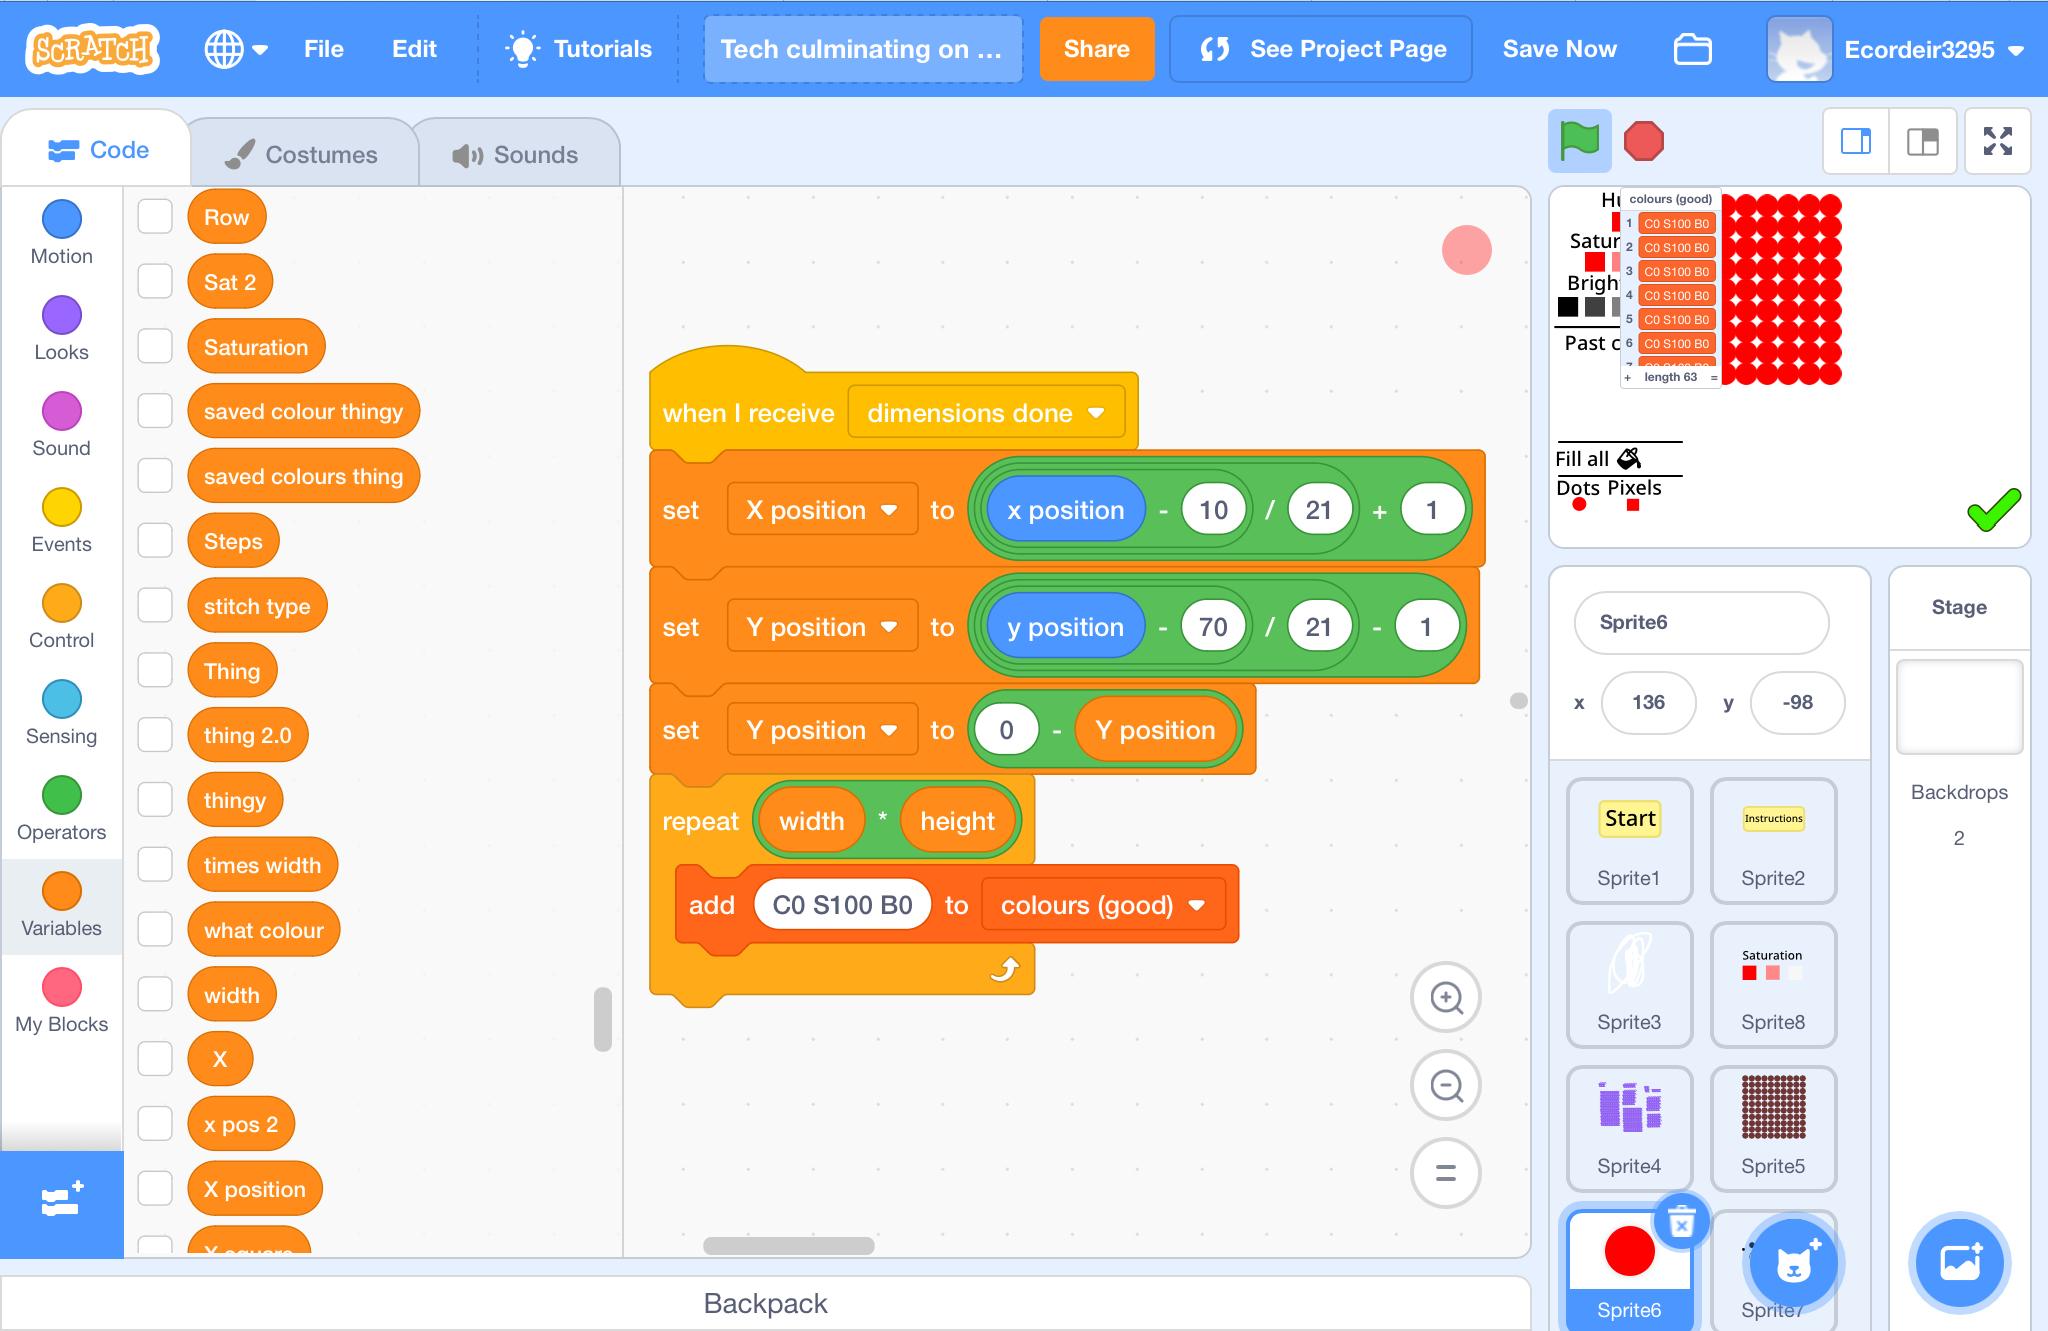
Task: Switch to Costumes tab
Action: [299, 154]
